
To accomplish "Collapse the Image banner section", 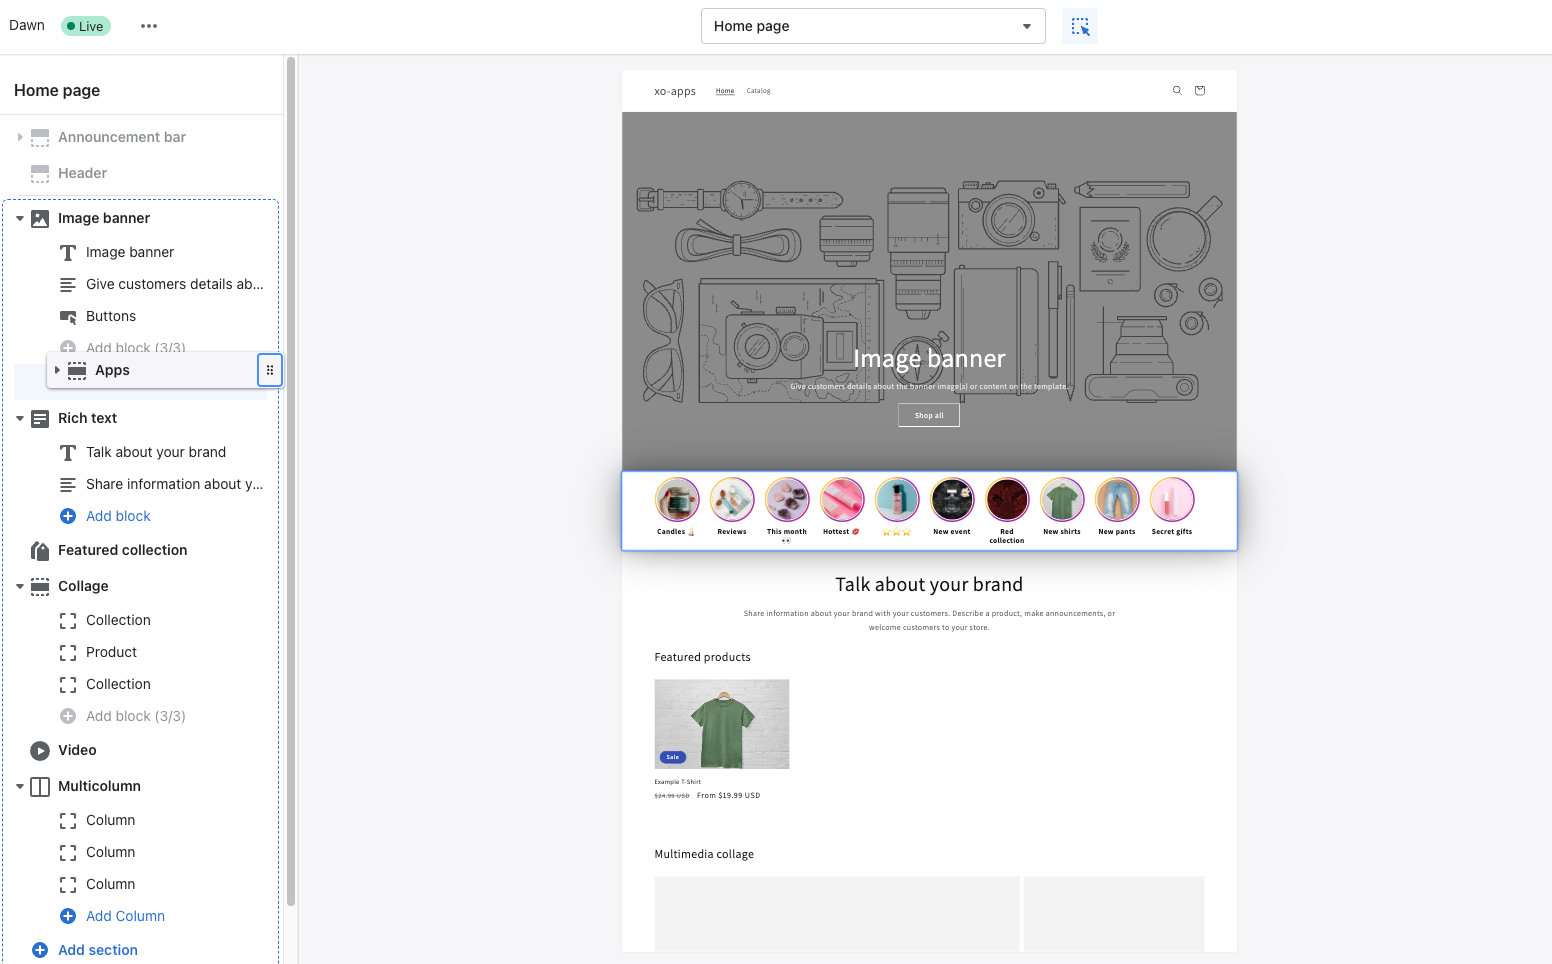I will click(20, 218).
